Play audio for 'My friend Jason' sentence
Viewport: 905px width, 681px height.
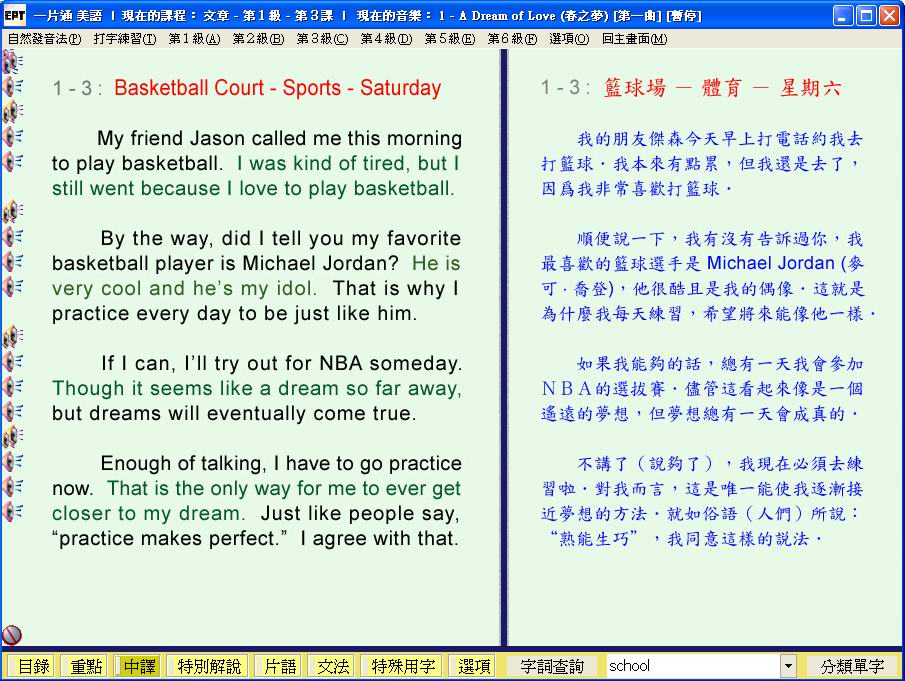coord(12,136)
